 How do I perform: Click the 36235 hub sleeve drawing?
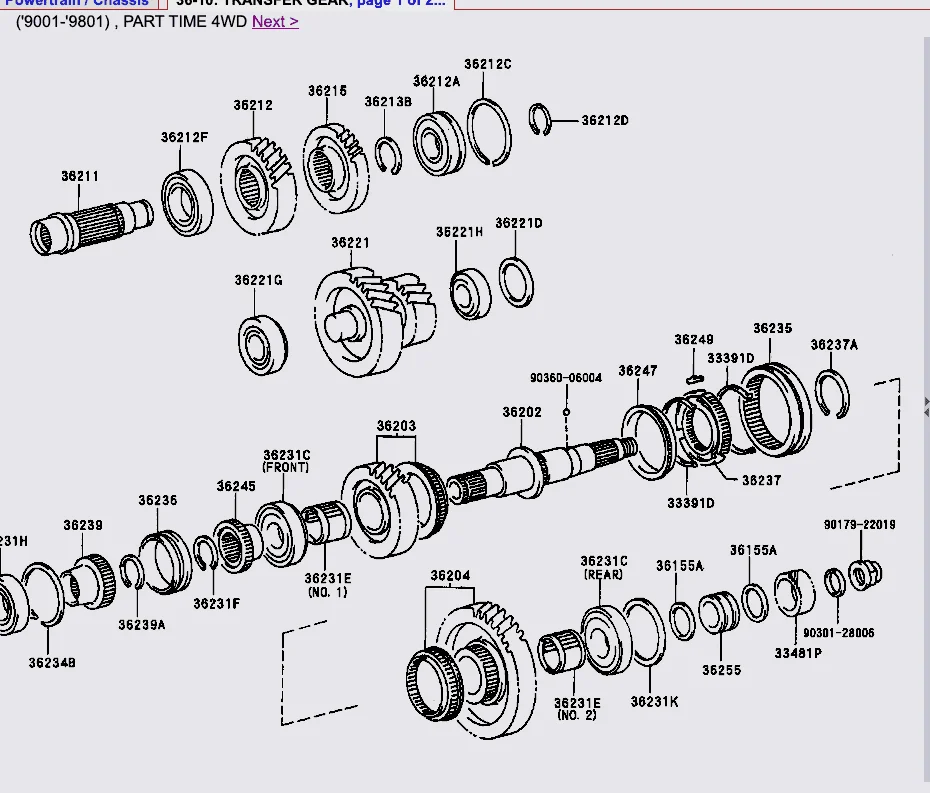pyautogui.click(x=774, y=409)
